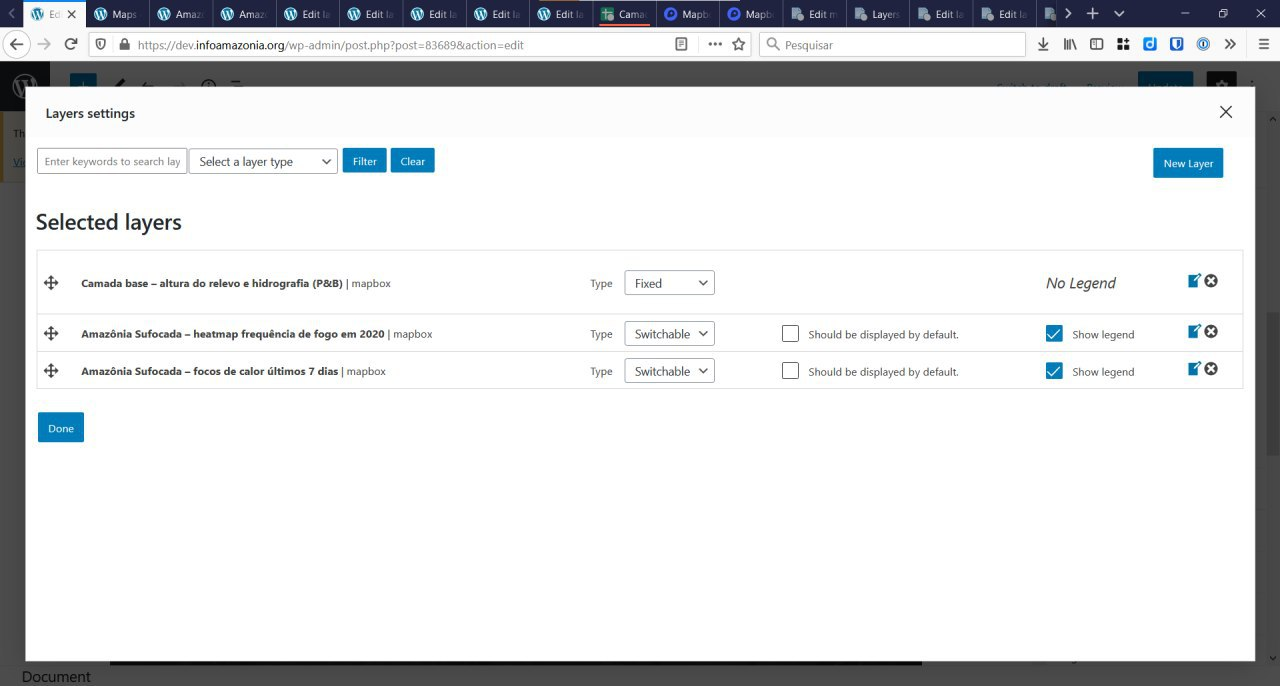Switch to the Maps browser tab

tap(117, 14)
